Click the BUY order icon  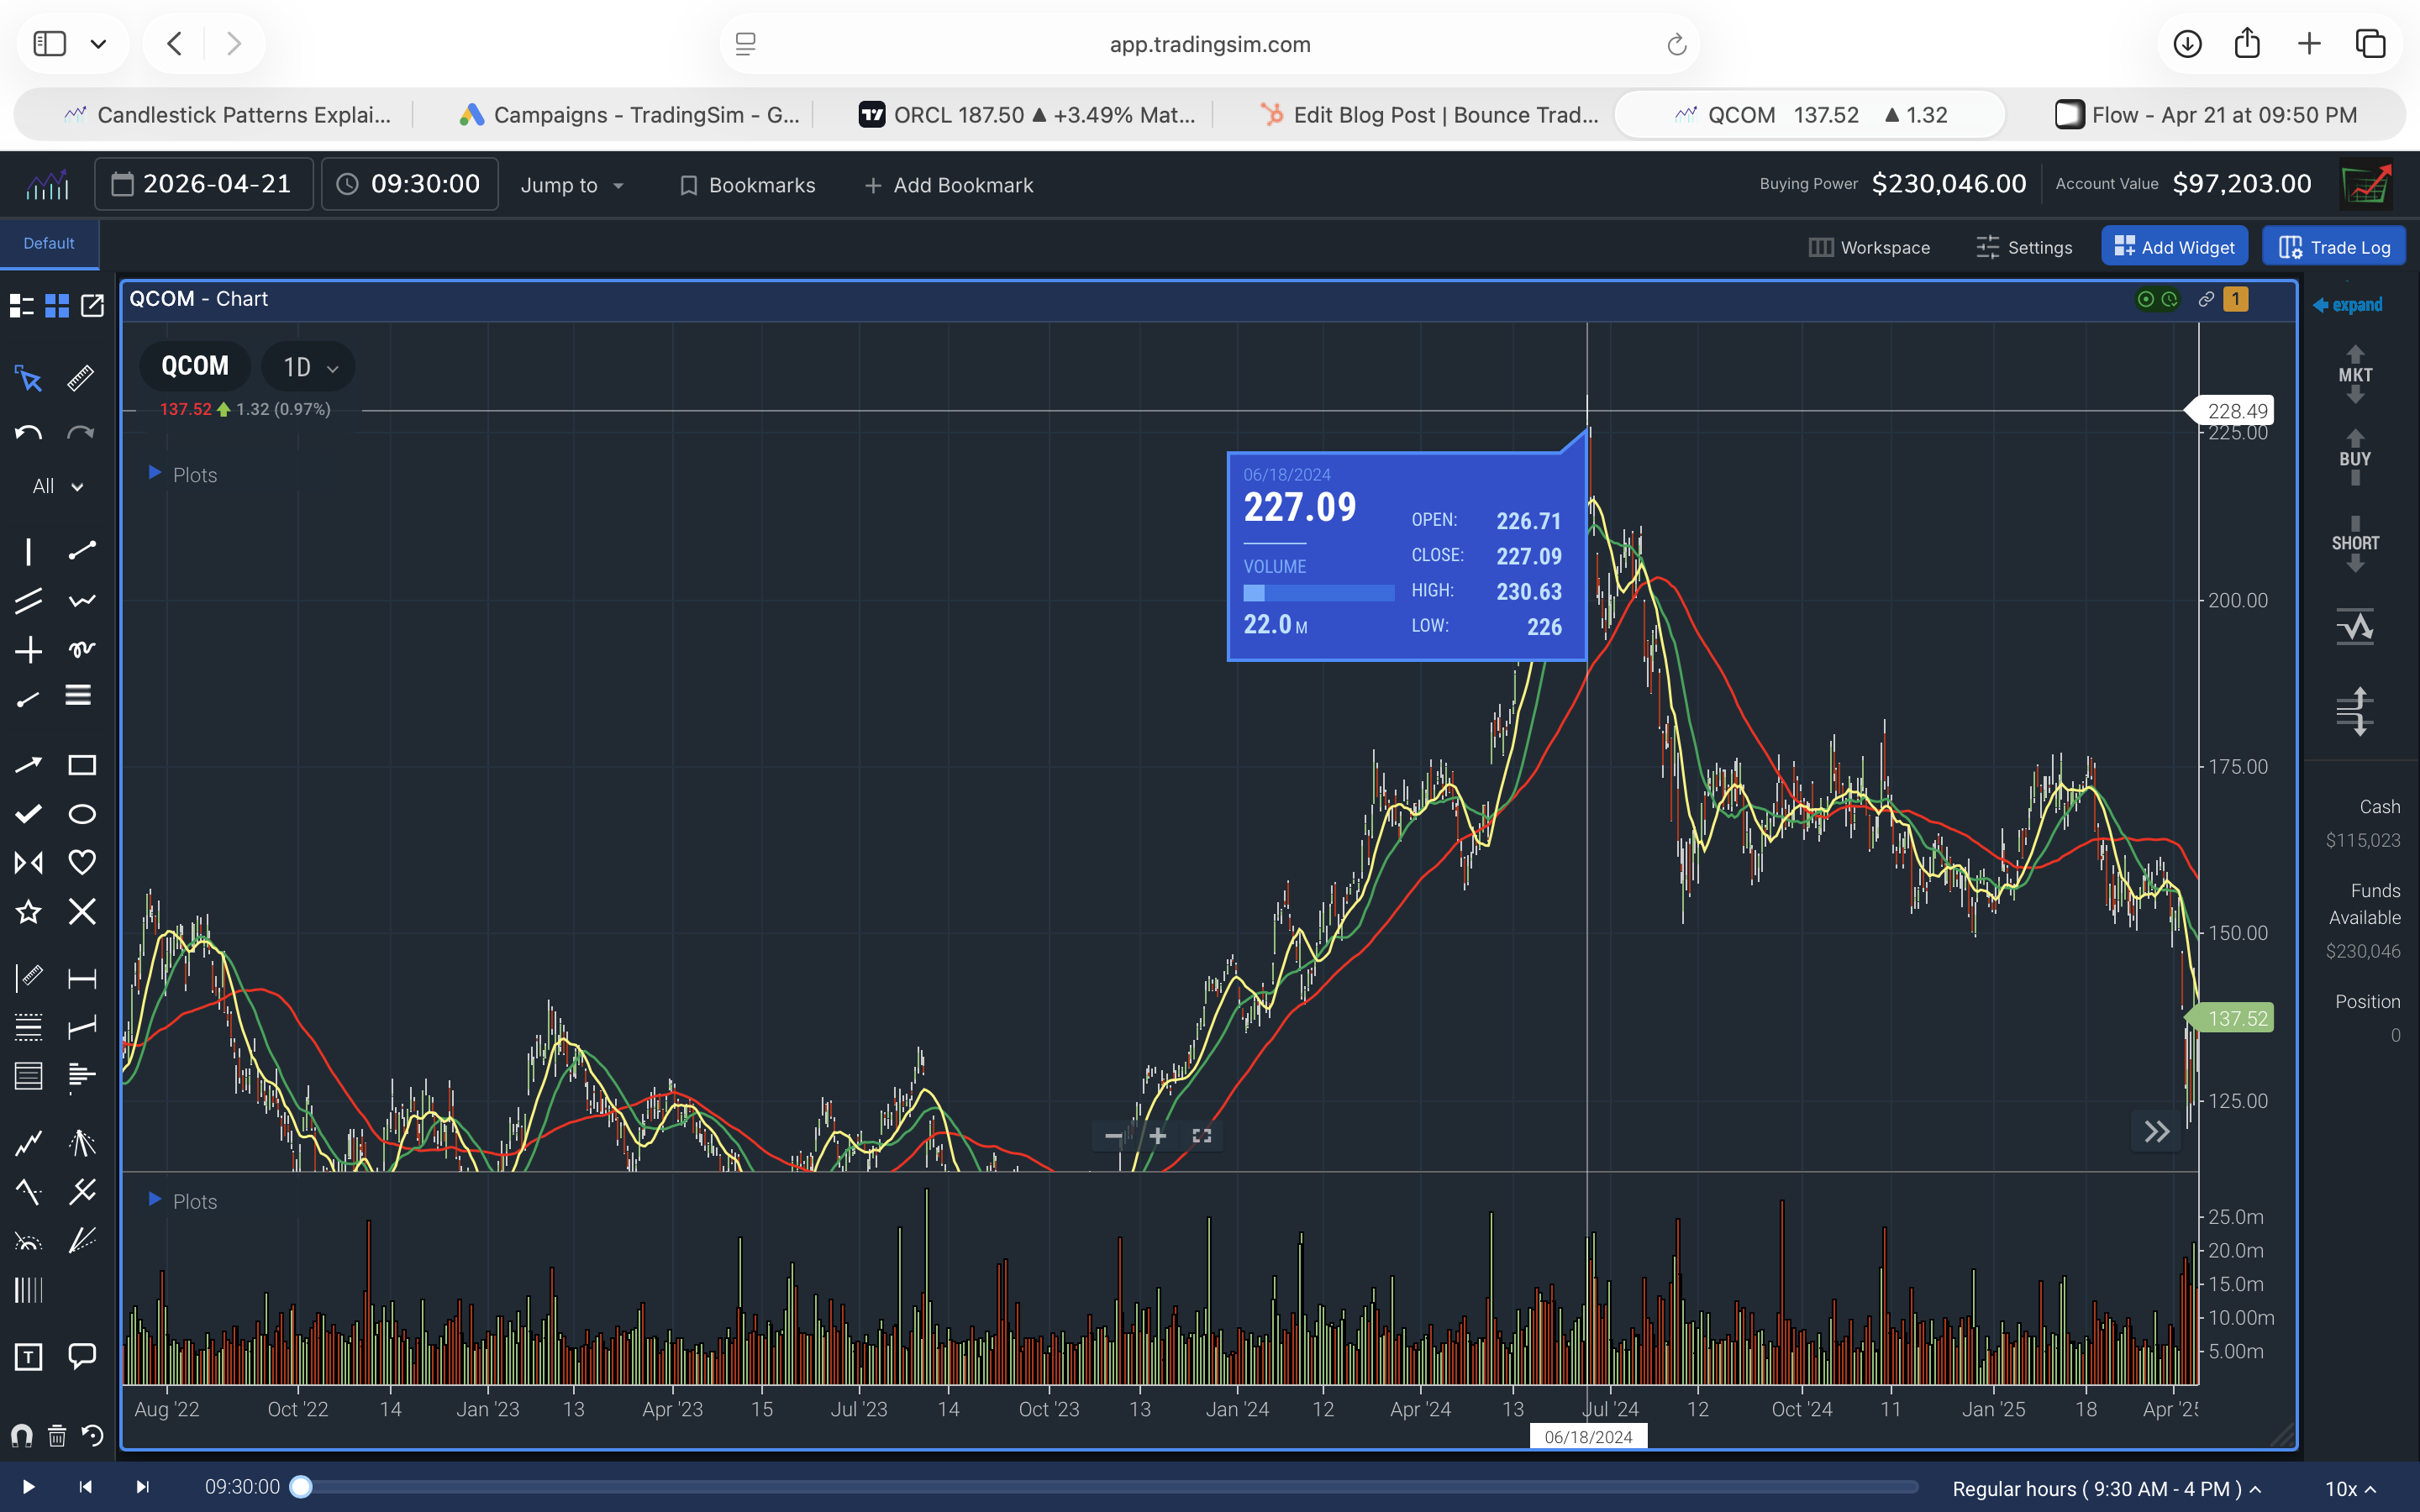point(2356,458)
